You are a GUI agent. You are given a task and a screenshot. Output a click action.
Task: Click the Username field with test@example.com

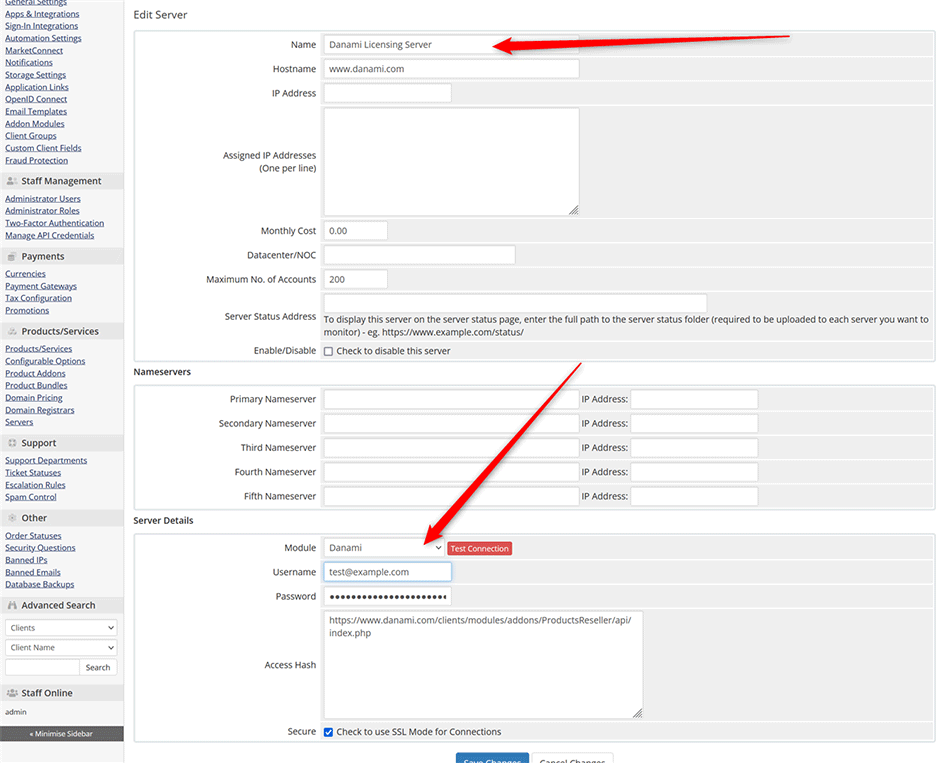click(387, 572)
